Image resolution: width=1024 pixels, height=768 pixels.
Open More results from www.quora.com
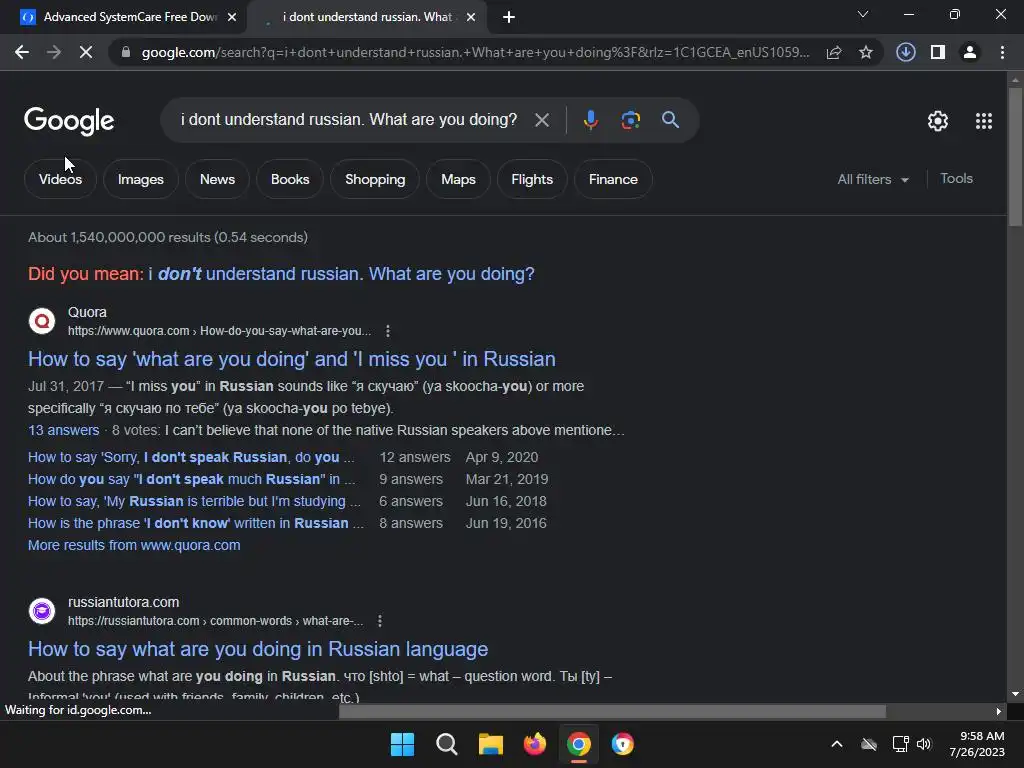[134, 545]
